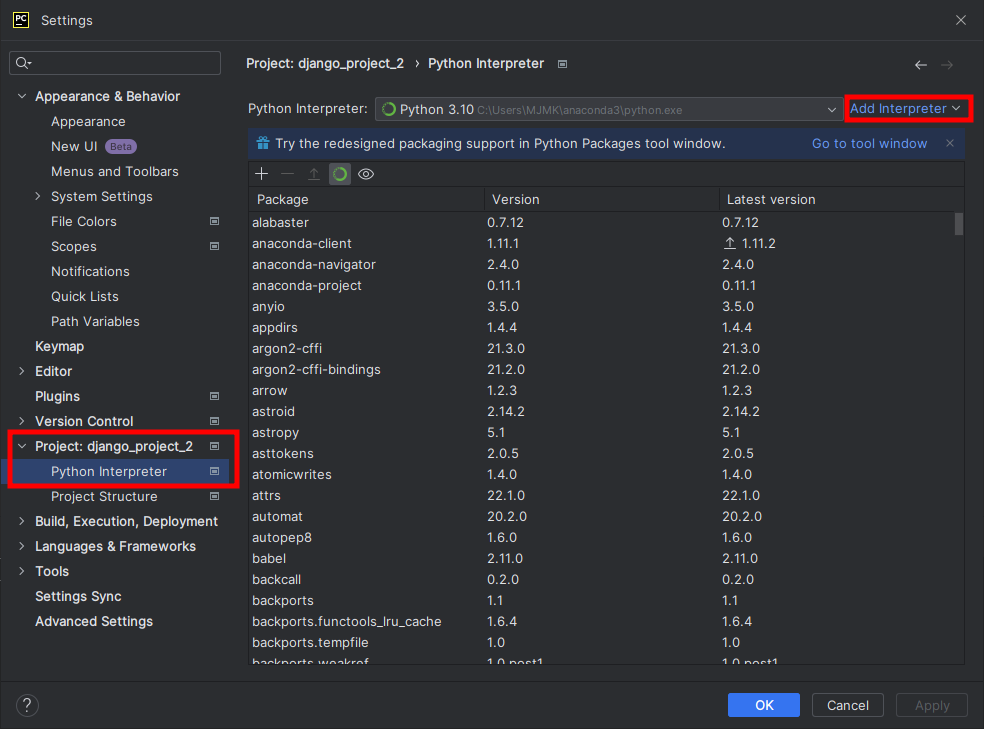
Task: Click the navigate back arrow
Action: point(921,65)
